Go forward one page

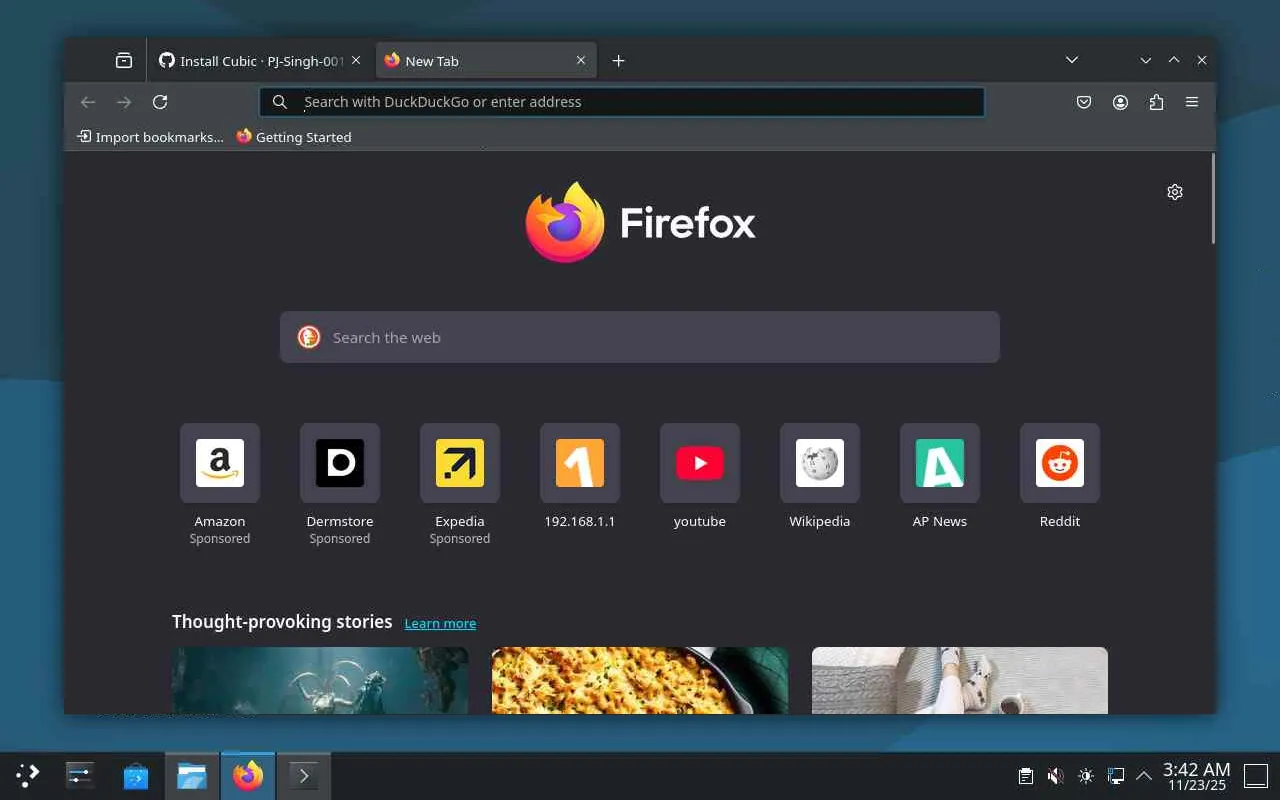(x=124, y=102)
